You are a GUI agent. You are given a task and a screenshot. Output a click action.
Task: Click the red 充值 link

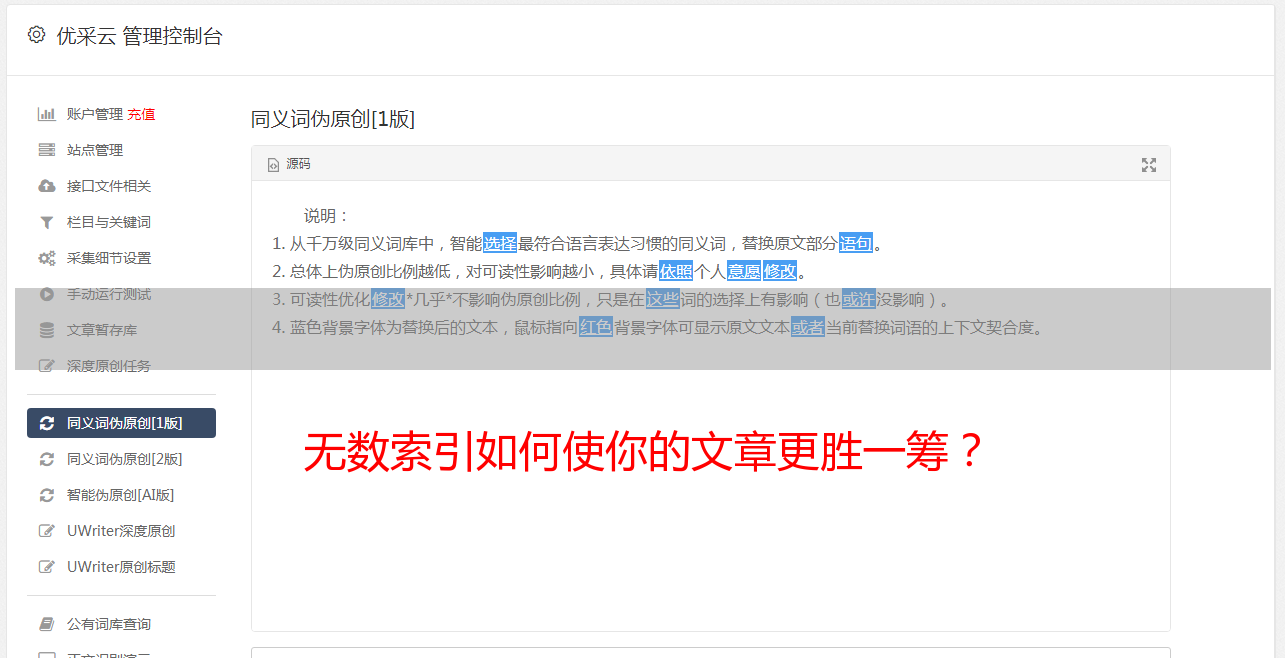pyautogui.click(x=141, y=114)
